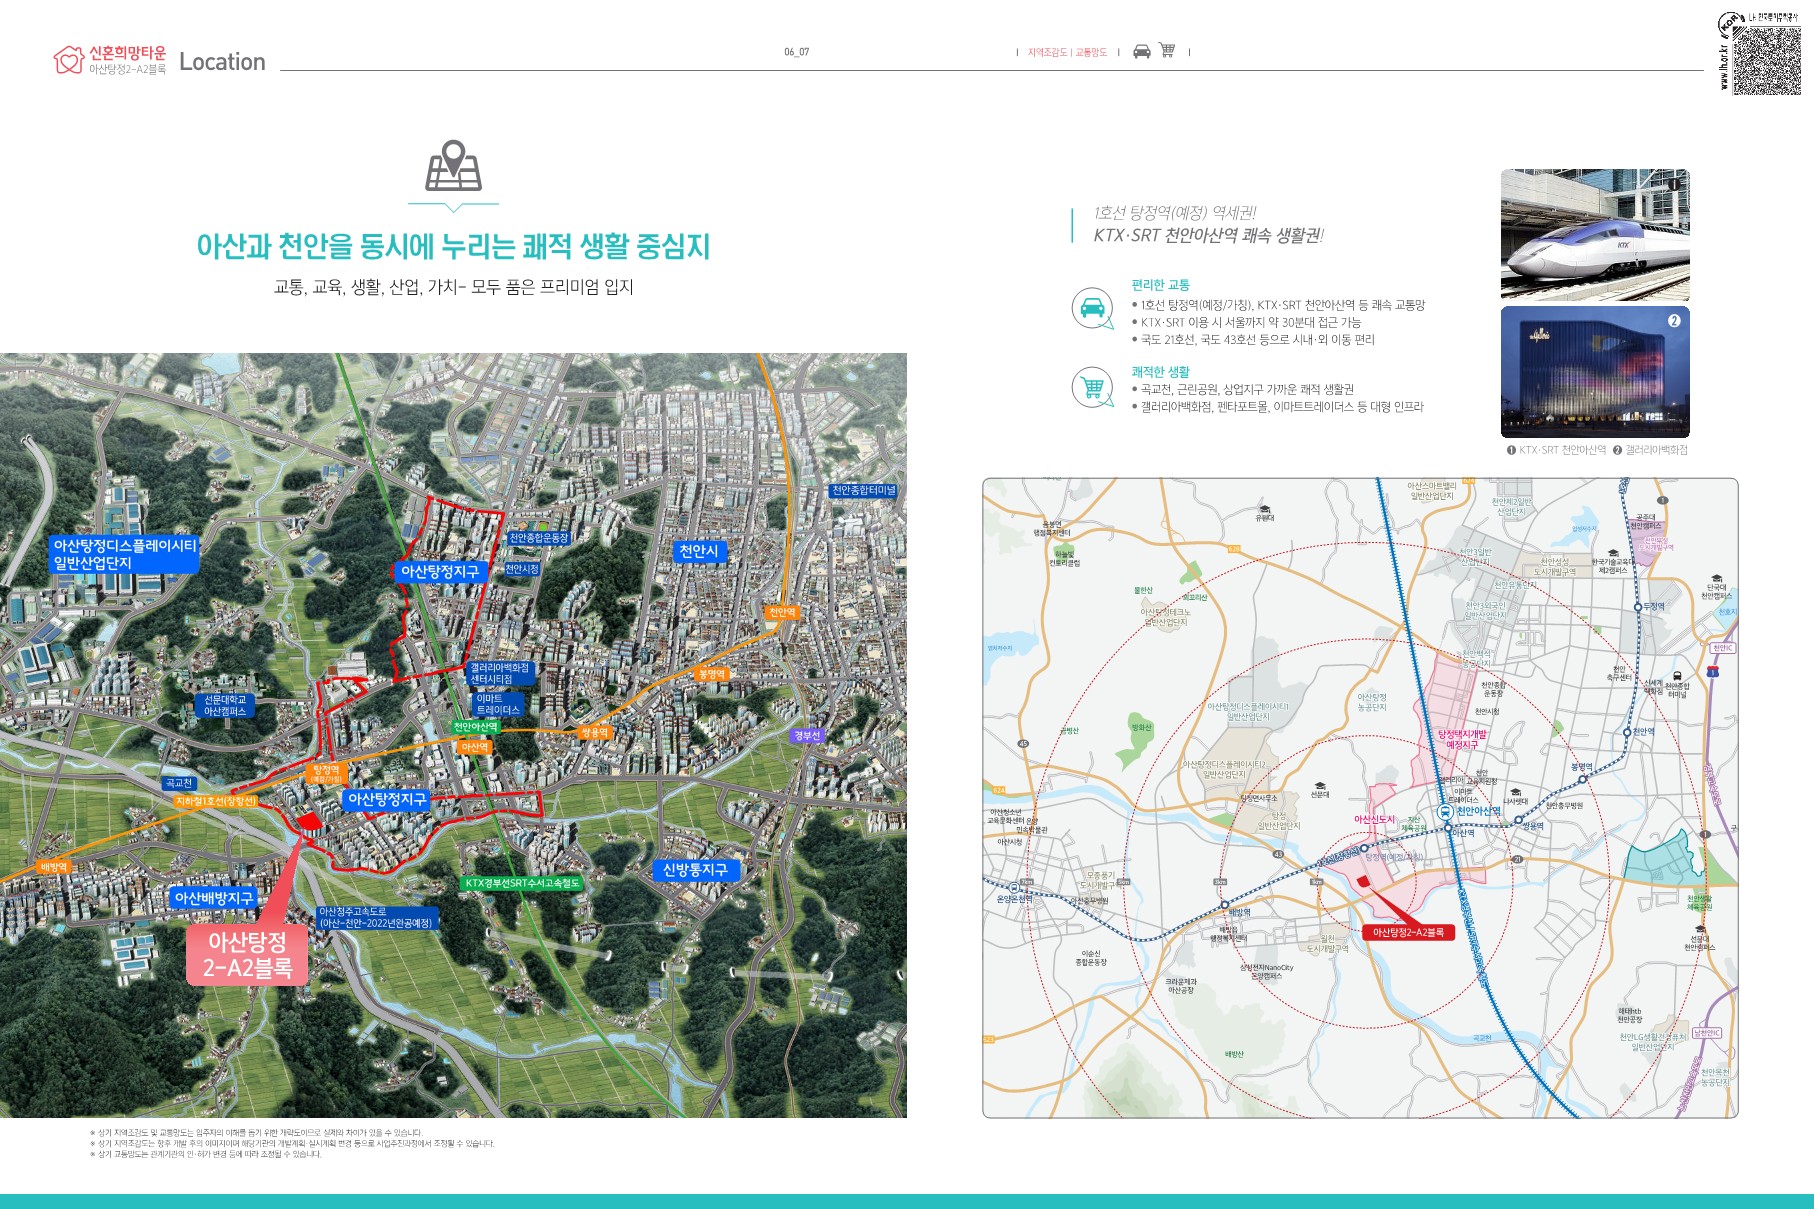Click the subtitle 교통, 교육, 생활, 산업, 가치

tap(453, 287)
